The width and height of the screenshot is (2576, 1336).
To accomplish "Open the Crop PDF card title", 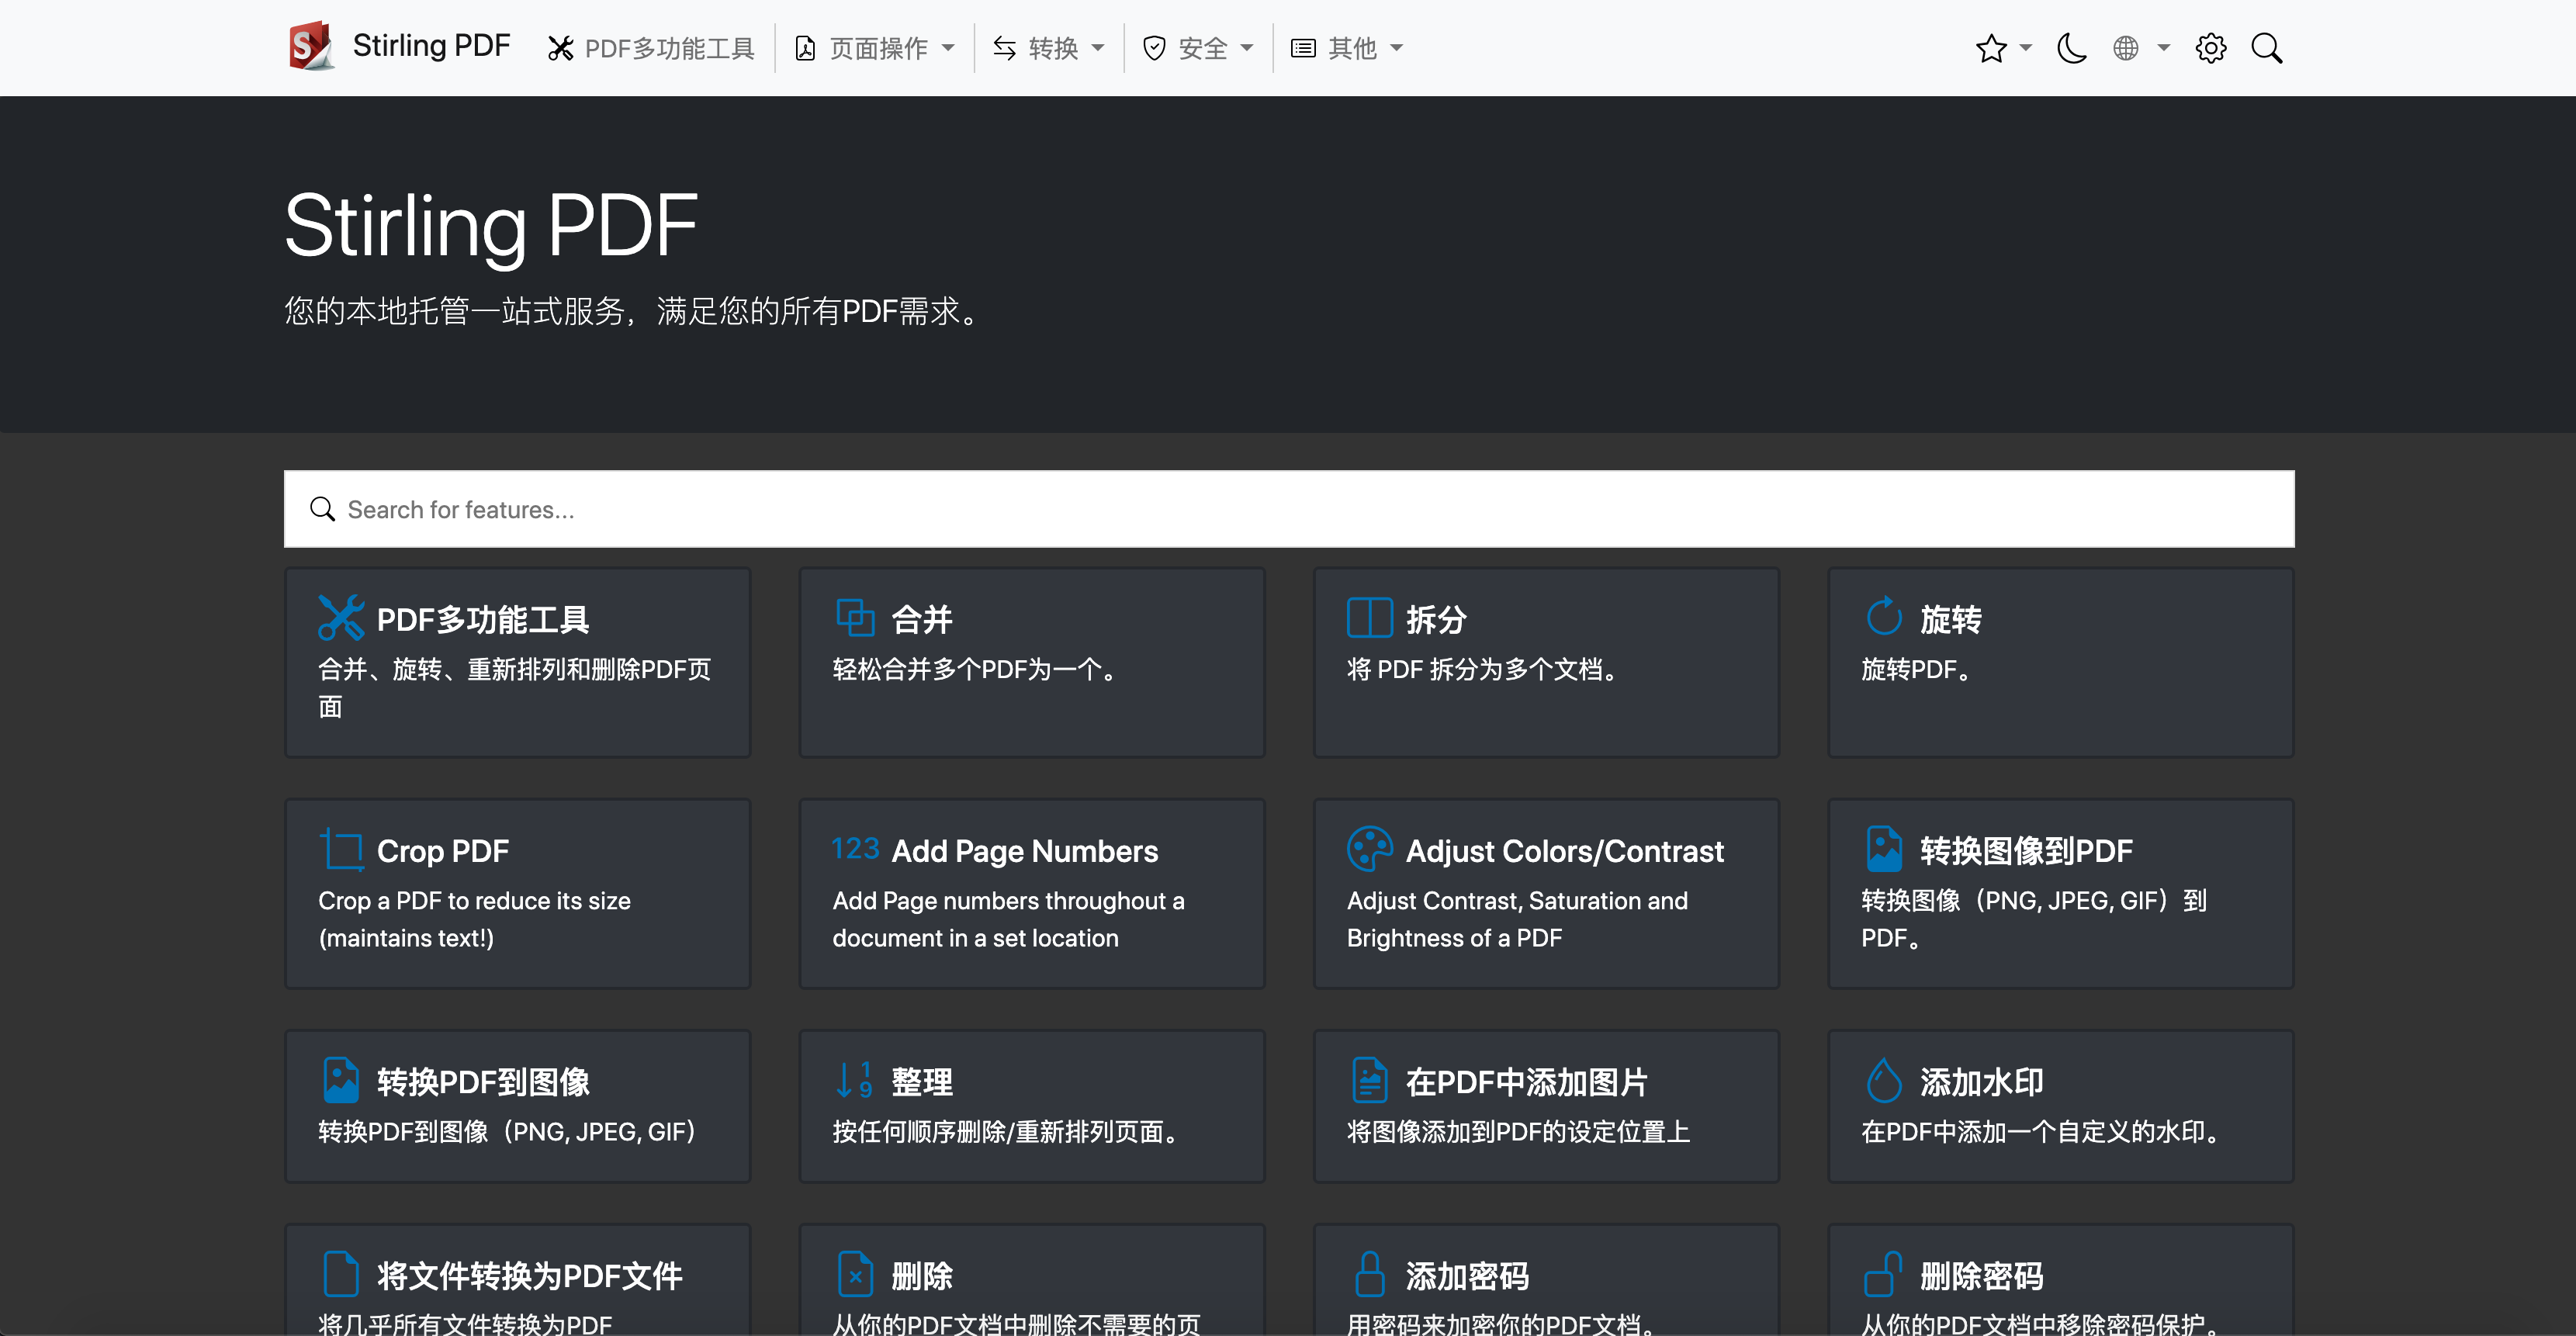I will (x=443, y=850).
